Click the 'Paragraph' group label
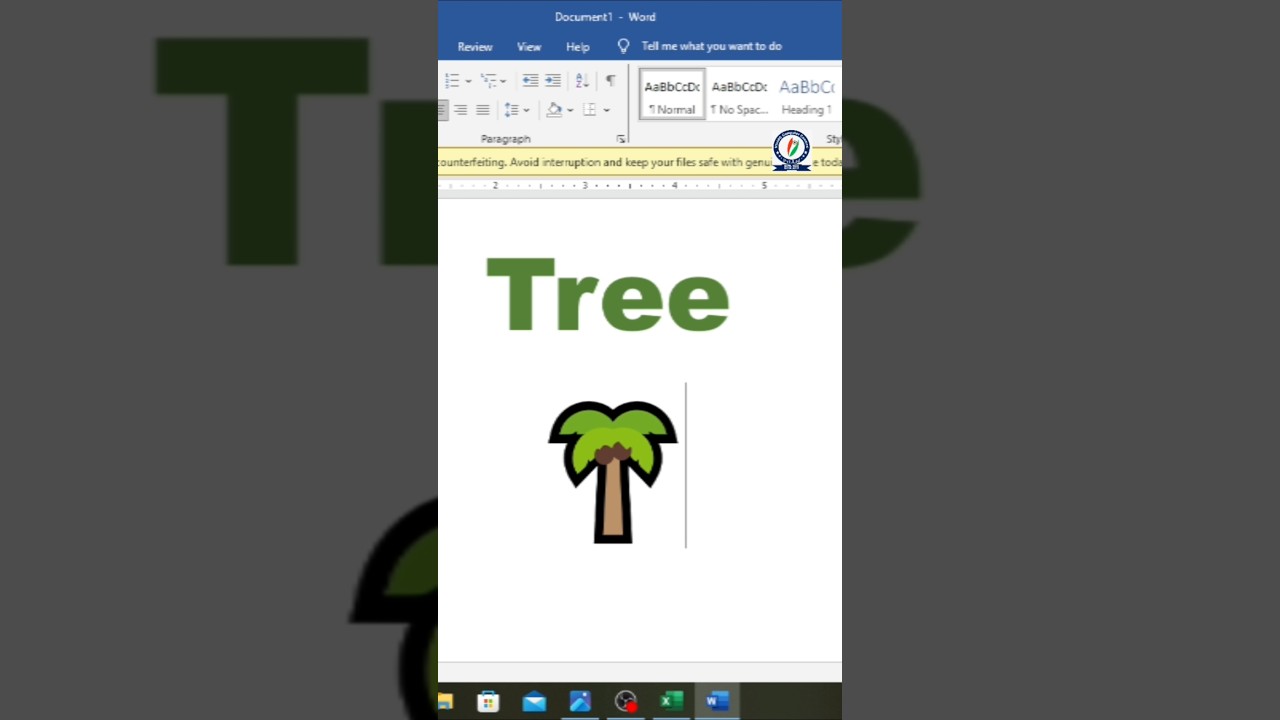Image resolution: width=1280 pixels, height=720 pixels. click(x=506, y=139)
